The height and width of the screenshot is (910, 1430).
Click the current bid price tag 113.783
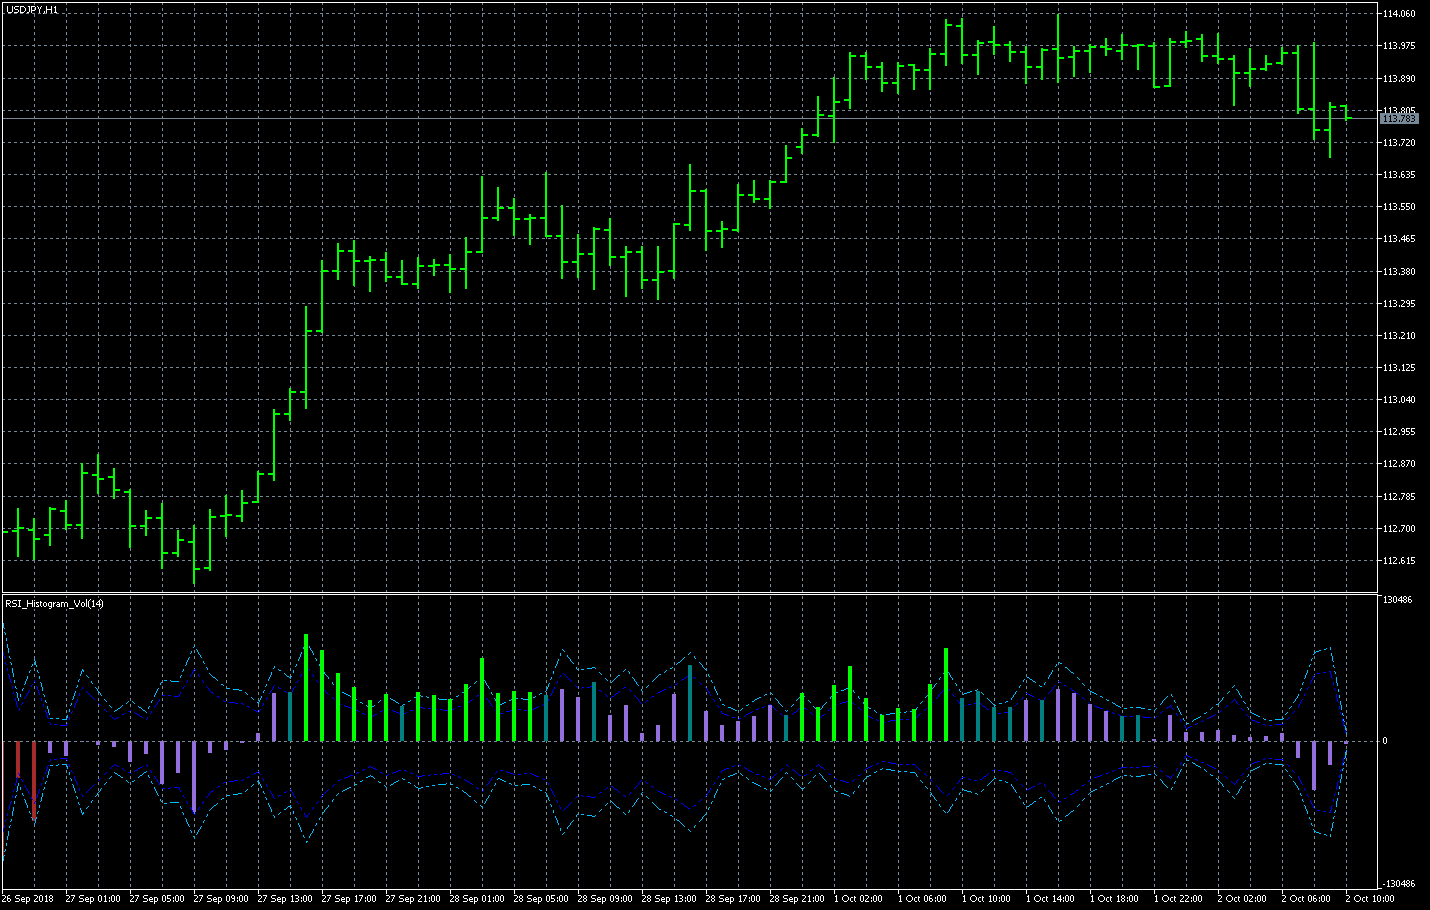pos(1399,119)
